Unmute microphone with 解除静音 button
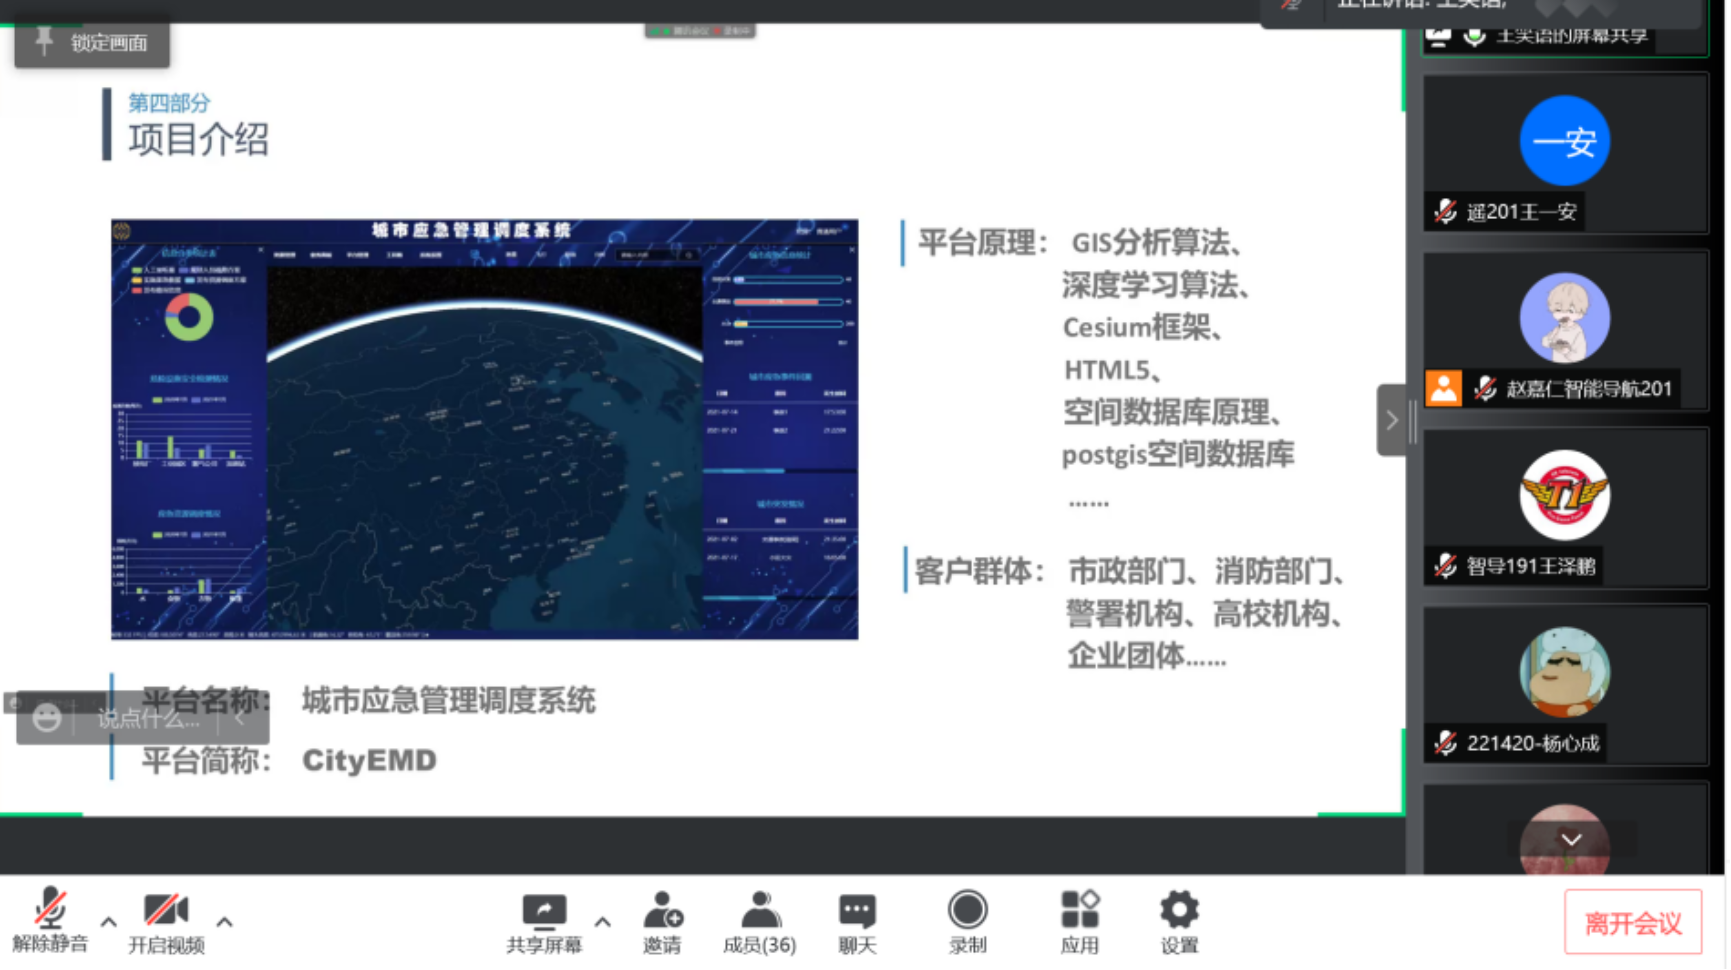 click(x=50, y=920)
